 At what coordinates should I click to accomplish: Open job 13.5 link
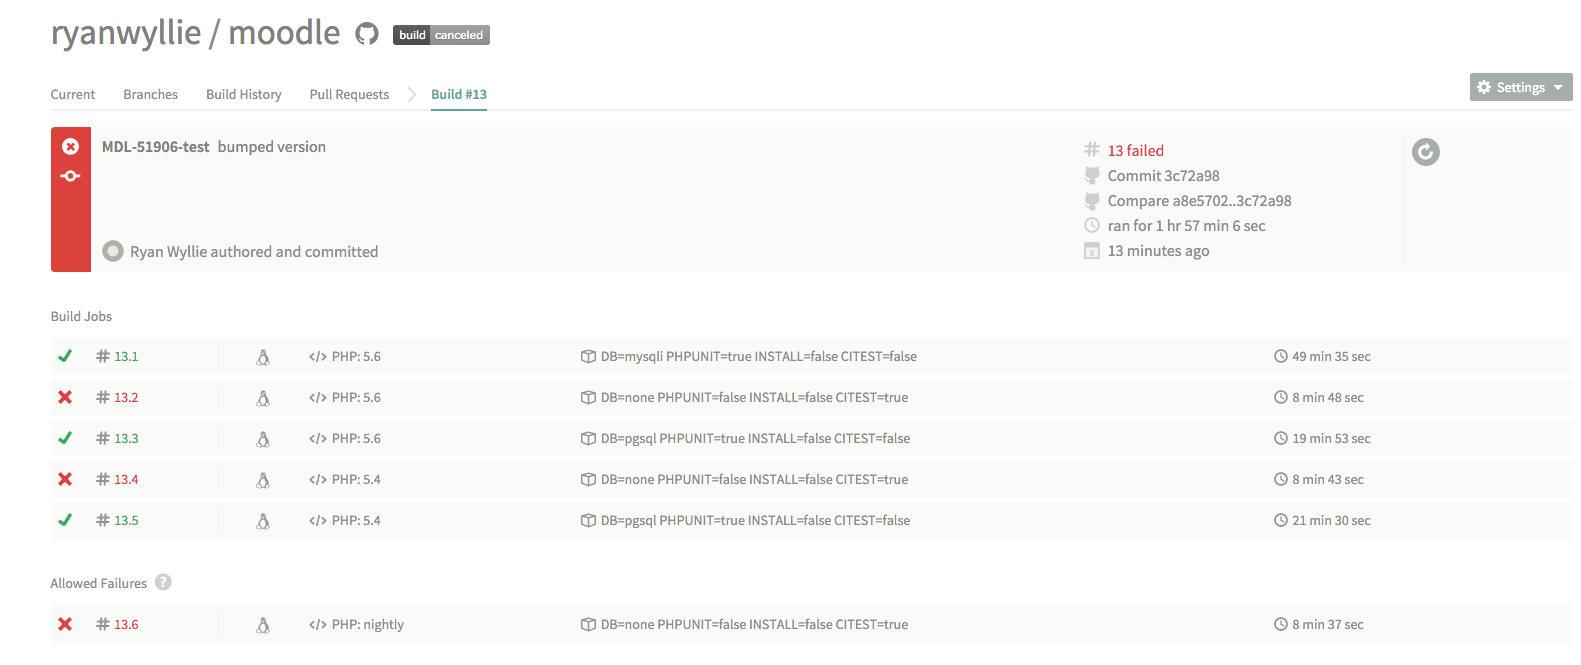coord(126,520)
